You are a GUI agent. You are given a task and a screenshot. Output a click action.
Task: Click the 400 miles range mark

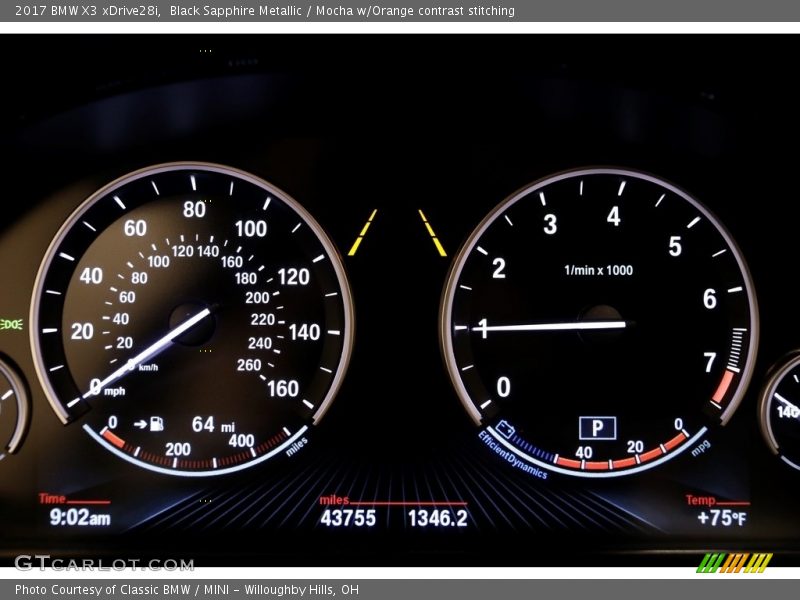pyautogui.click(x=241, y=440)
